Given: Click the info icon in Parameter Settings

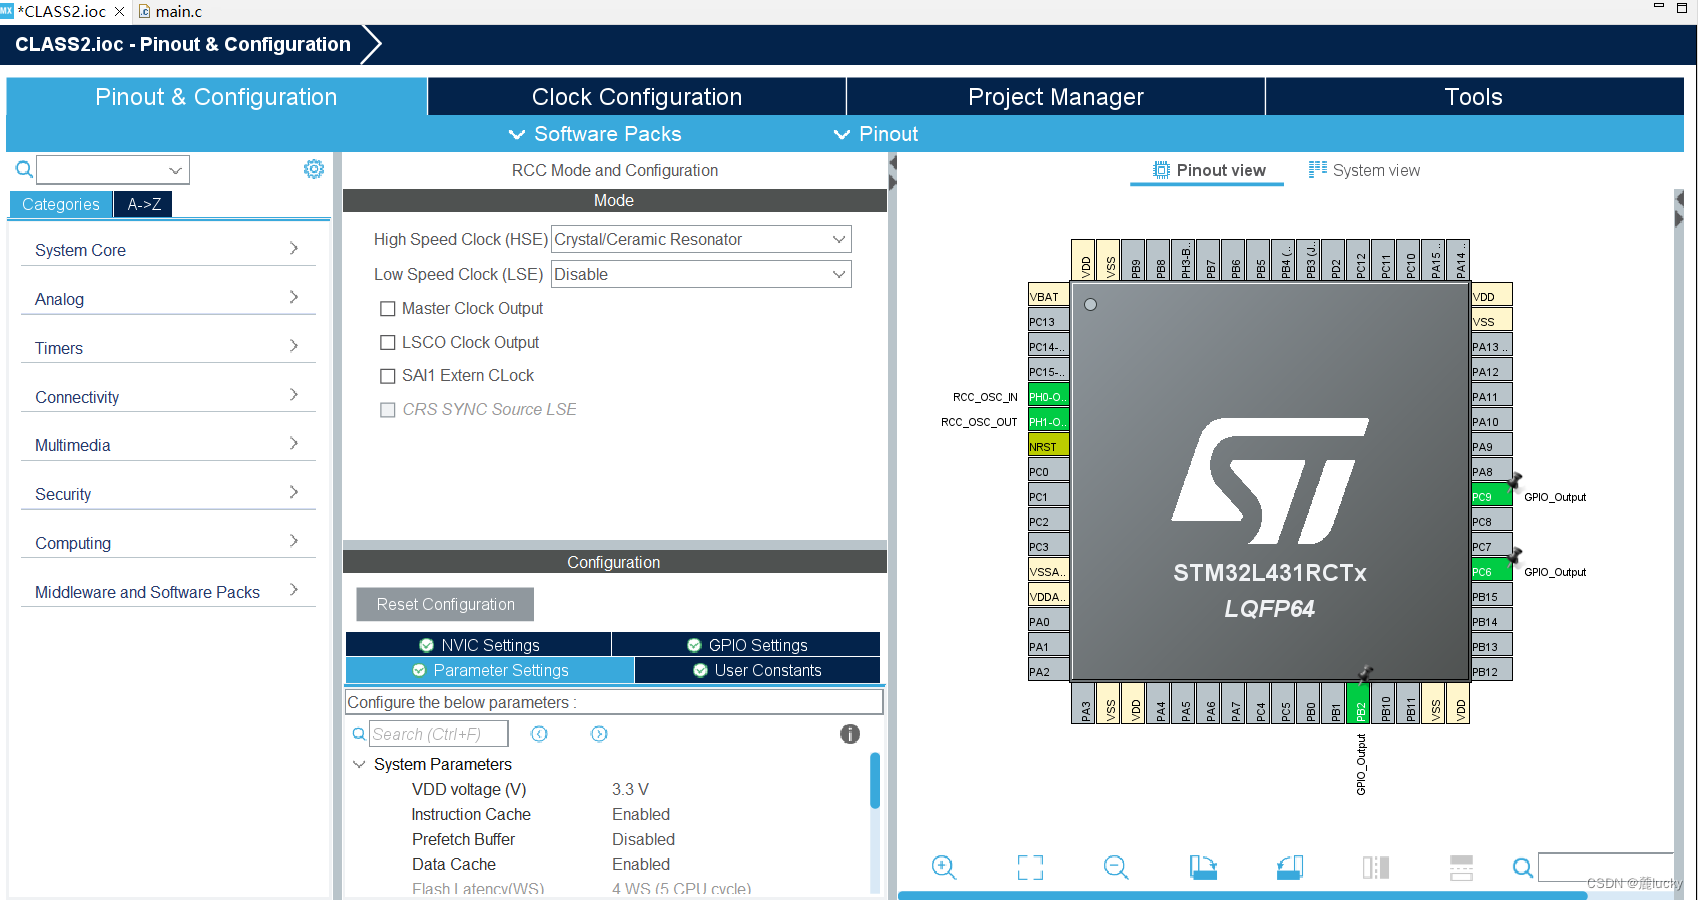Looking at the screenshot, I should coord(850,734).
